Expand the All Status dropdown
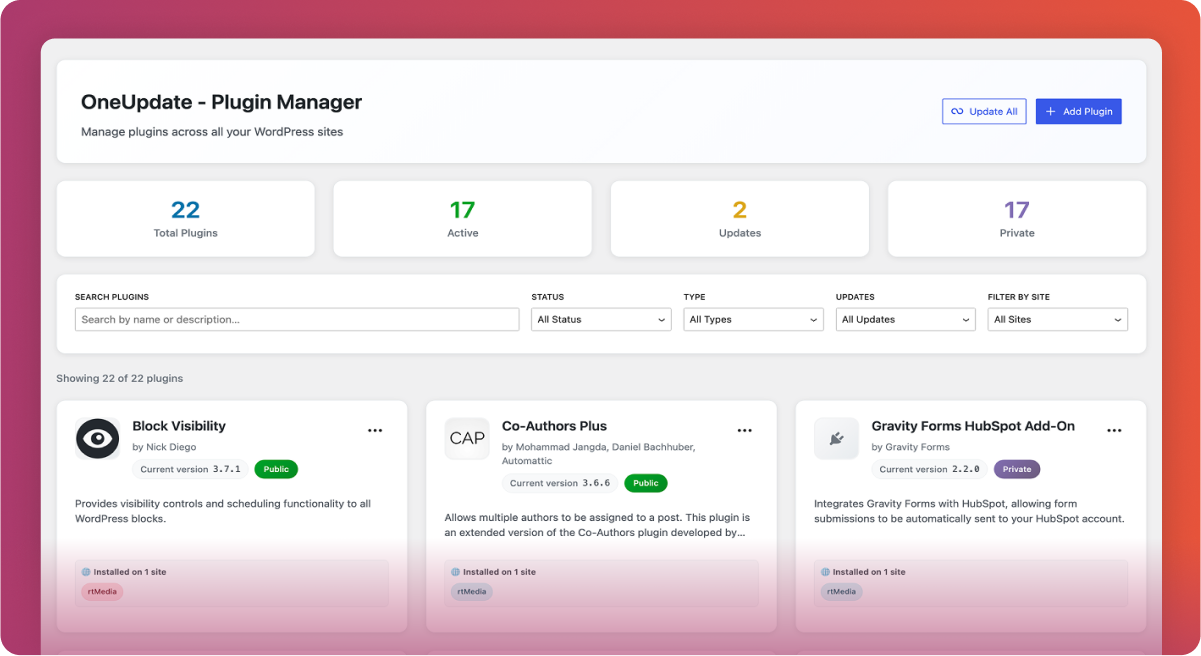This screenshot has width=1201, height=656. pyautogui.click(x=601, y=320)
